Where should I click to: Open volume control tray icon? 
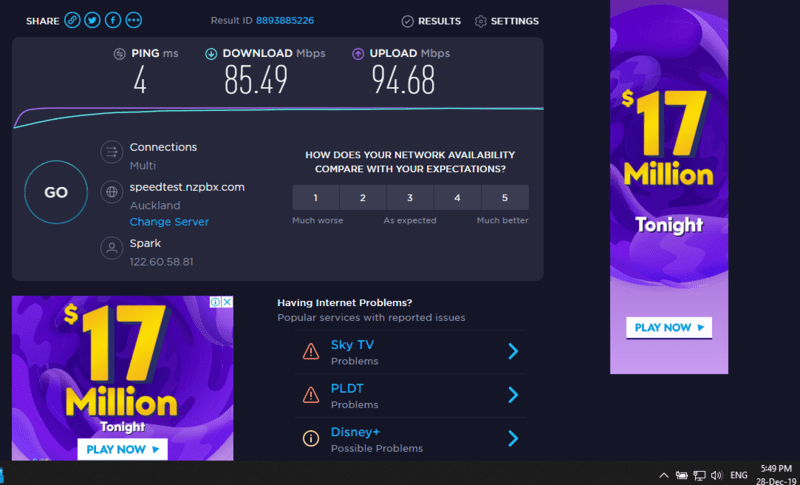pyautogui.click(x=716, y=475)
